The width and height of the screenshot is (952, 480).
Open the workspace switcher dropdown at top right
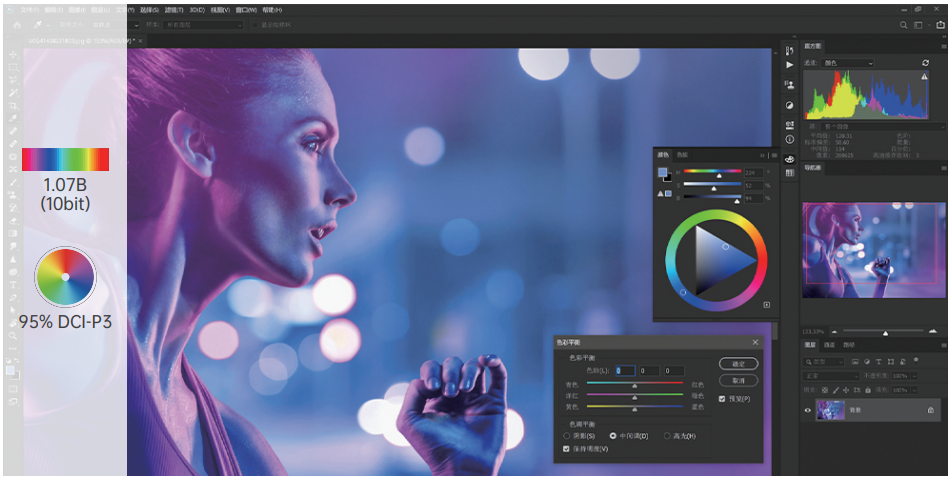tap(921, 25)
